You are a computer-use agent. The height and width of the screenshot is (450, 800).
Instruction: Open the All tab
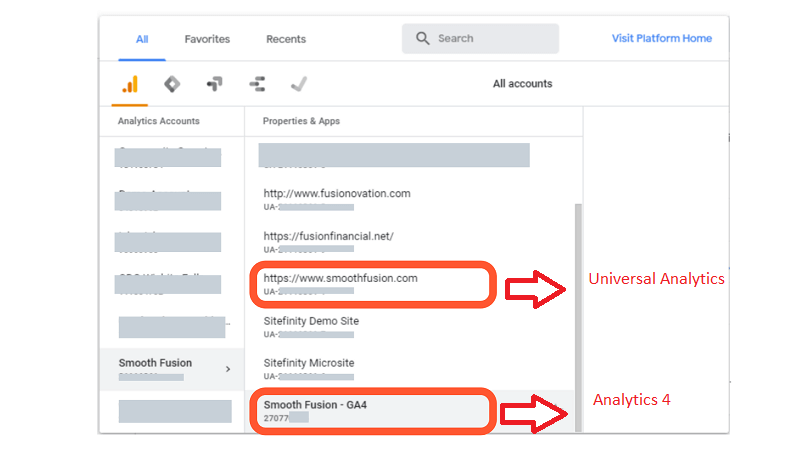coord(142,39)
